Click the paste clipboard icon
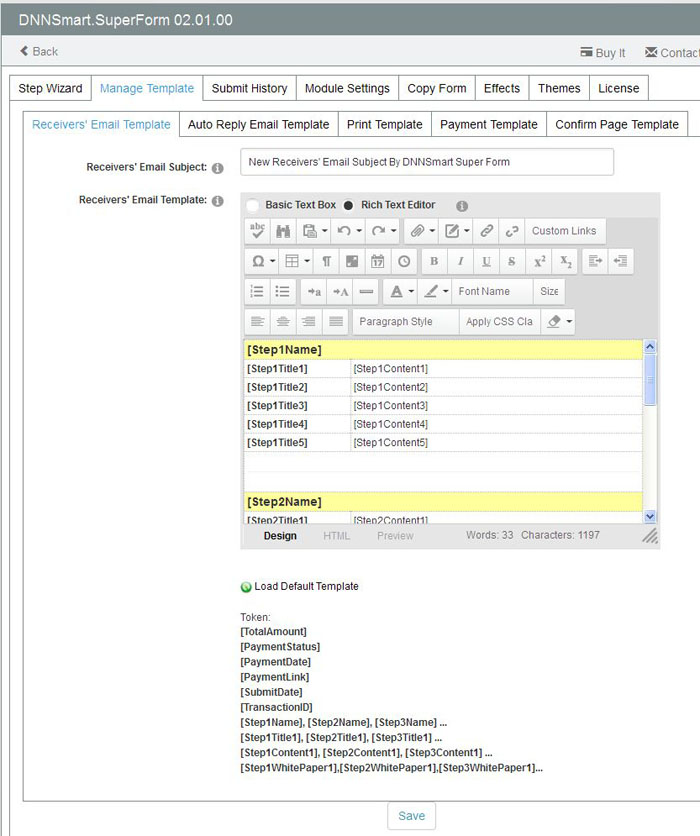The image size is (700, 836). tap(310, 231)
